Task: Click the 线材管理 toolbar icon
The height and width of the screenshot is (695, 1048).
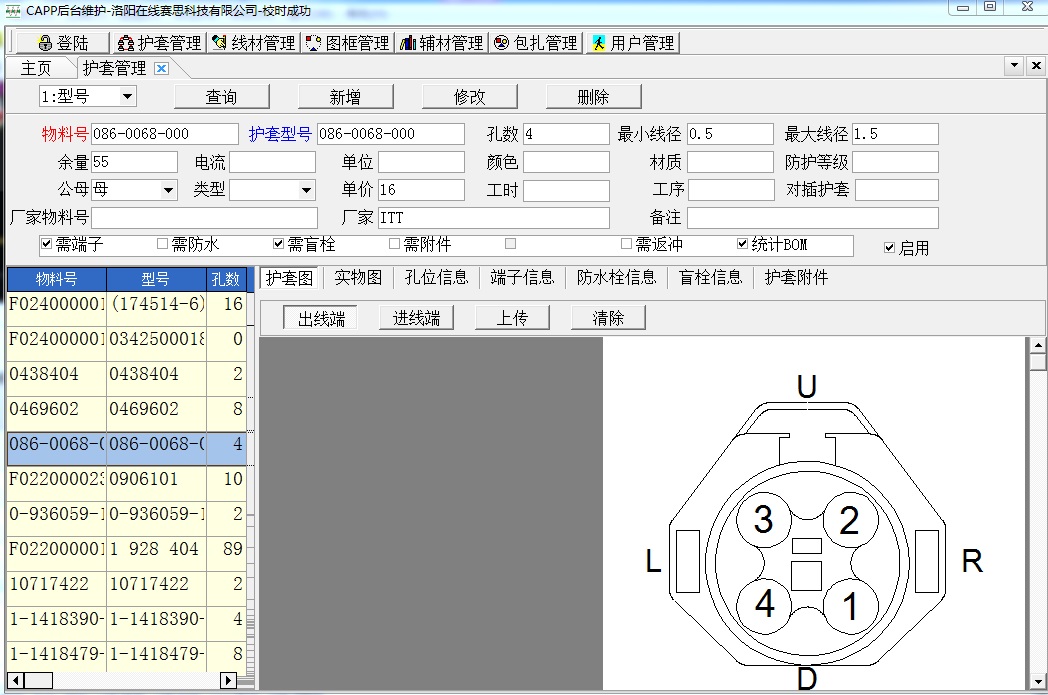Action: [x=219, y=43]
